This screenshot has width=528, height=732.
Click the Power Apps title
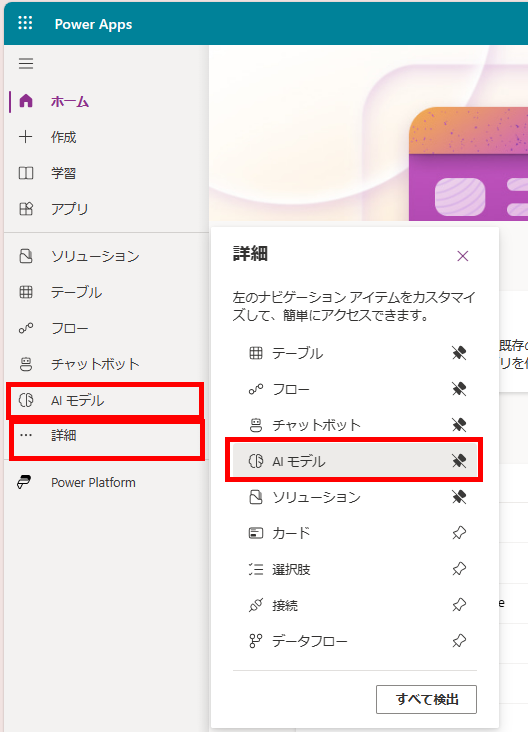pos(93,24)
